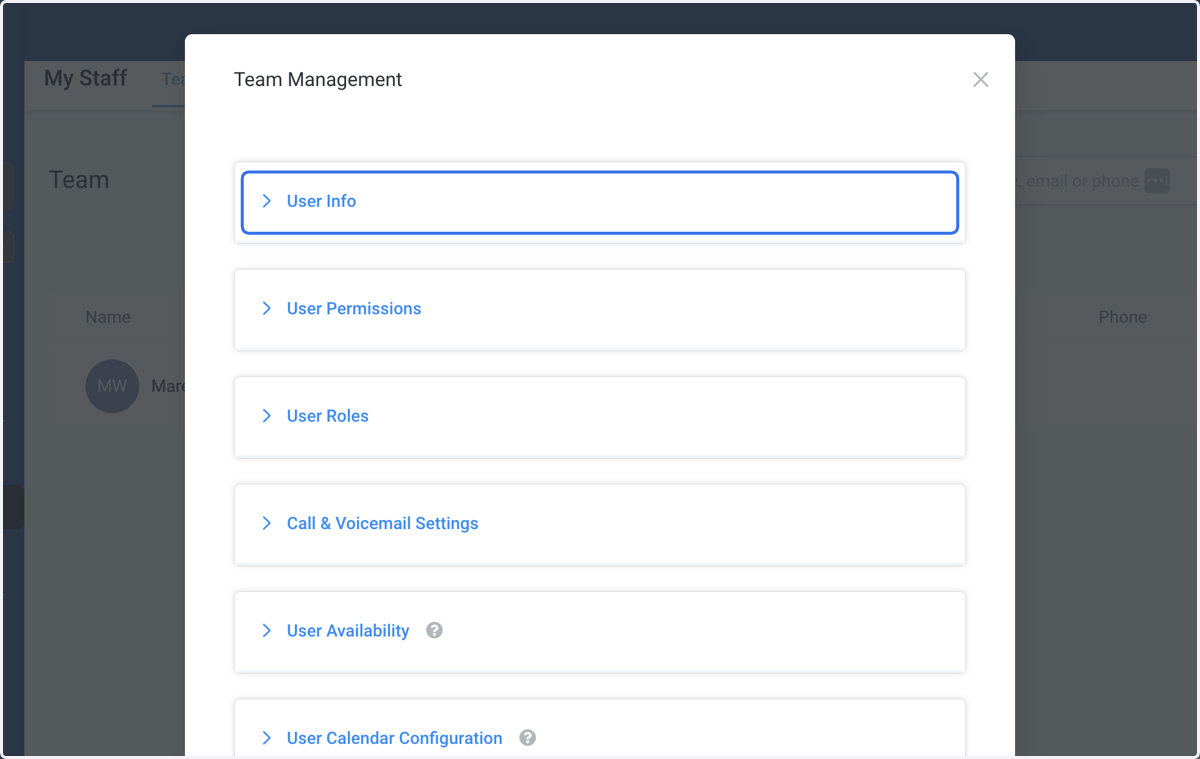Click Call & Voicemail Settings title
Image resolution: width=1200 pixels, height=759 pixels.
tap(383, 523)
